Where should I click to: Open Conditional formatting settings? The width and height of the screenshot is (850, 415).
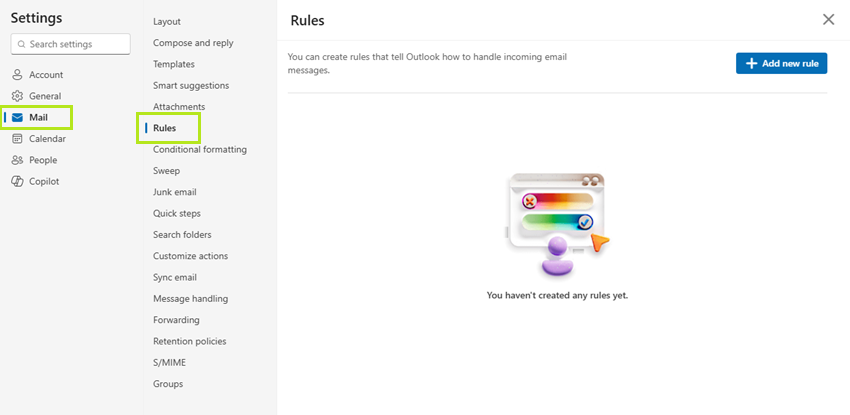(x=199, y=149)
